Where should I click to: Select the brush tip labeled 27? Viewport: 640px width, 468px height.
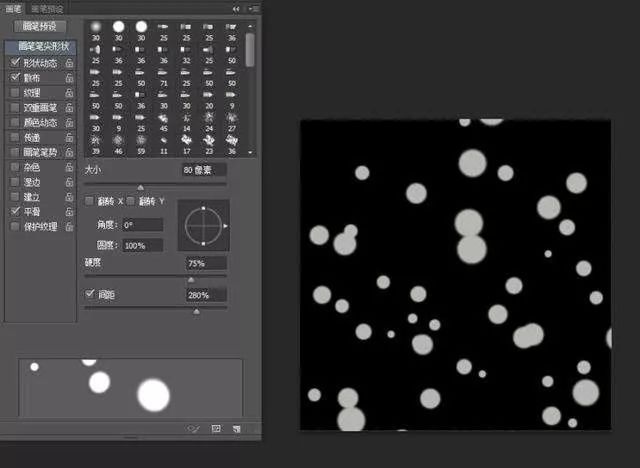coord(232,122)
